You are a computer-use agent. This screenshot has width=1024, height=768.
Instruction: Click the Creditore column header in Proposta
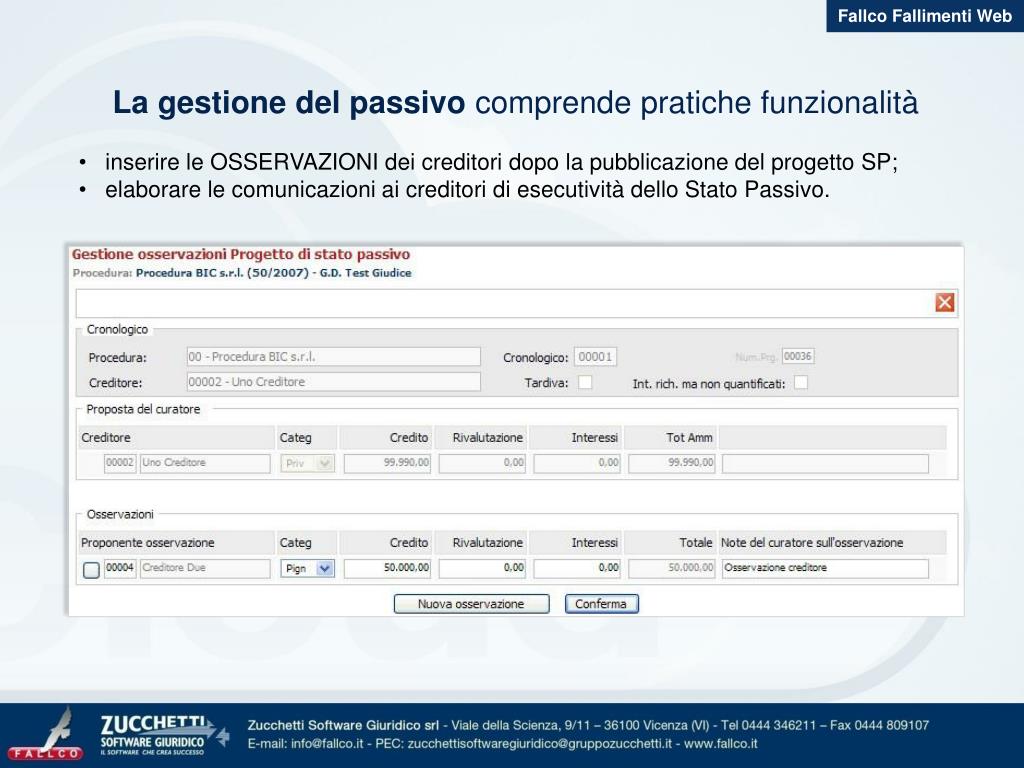(106, 438)
